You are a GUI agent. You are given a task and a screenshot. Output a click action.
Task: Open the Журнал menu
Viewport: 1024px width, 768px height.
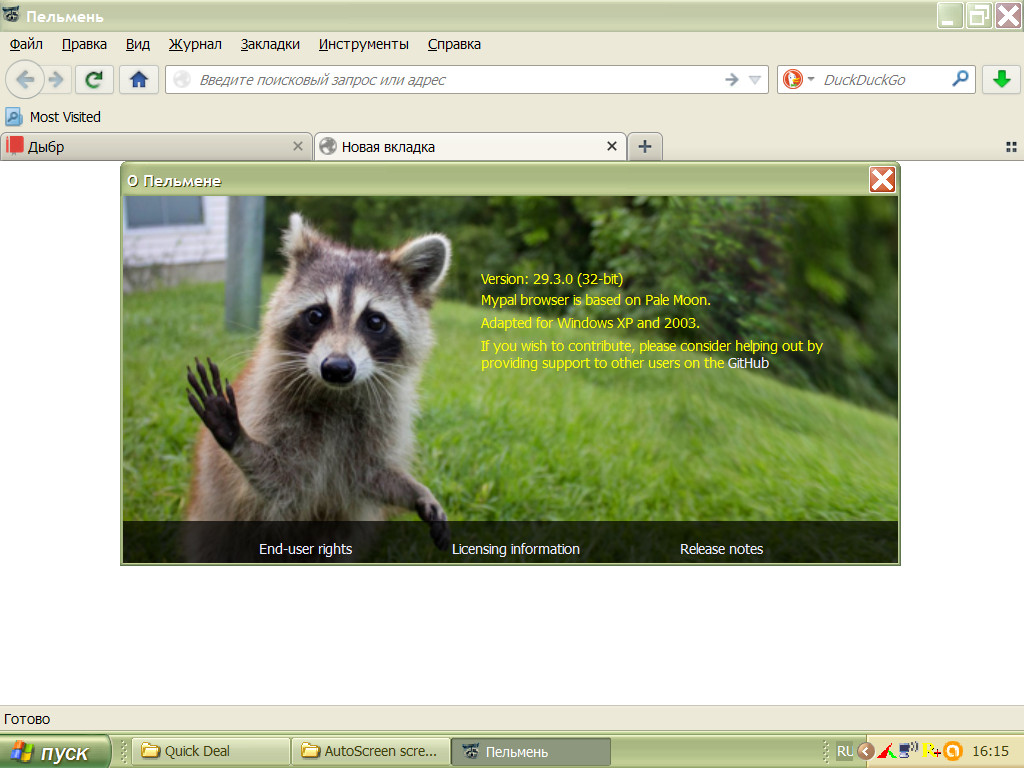[195, 44]
